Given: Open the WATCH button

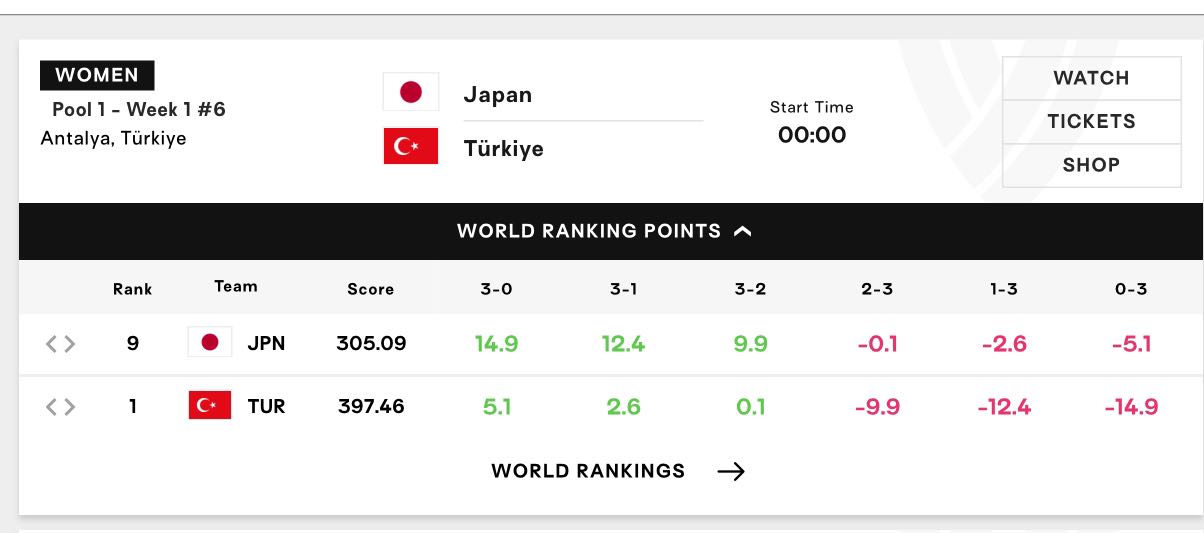Looking at the screenshot, I should coord(1091,78).
